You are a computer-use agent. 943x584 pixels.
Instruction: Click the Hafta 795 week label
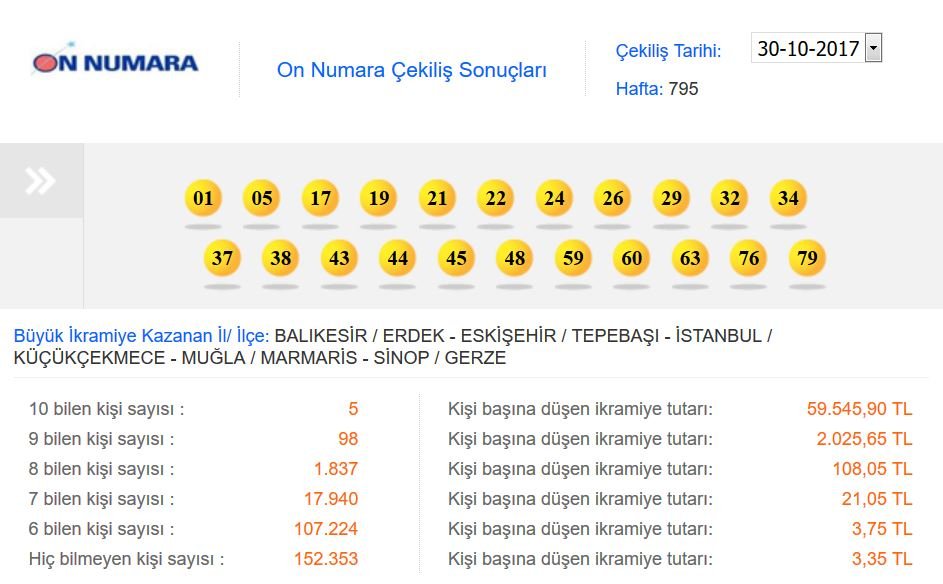pyautogui.click(x=657, y=89)
